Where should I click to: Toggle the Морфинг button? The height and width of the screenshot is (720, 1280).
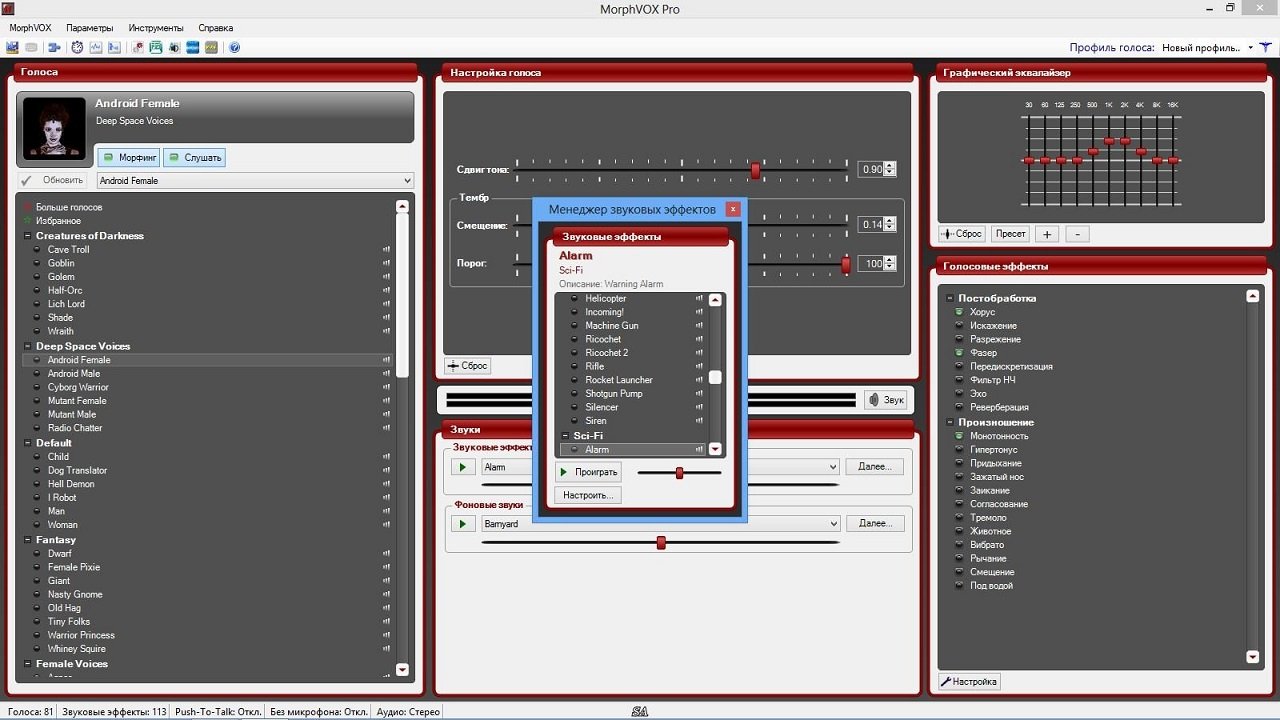coord(129,157)
